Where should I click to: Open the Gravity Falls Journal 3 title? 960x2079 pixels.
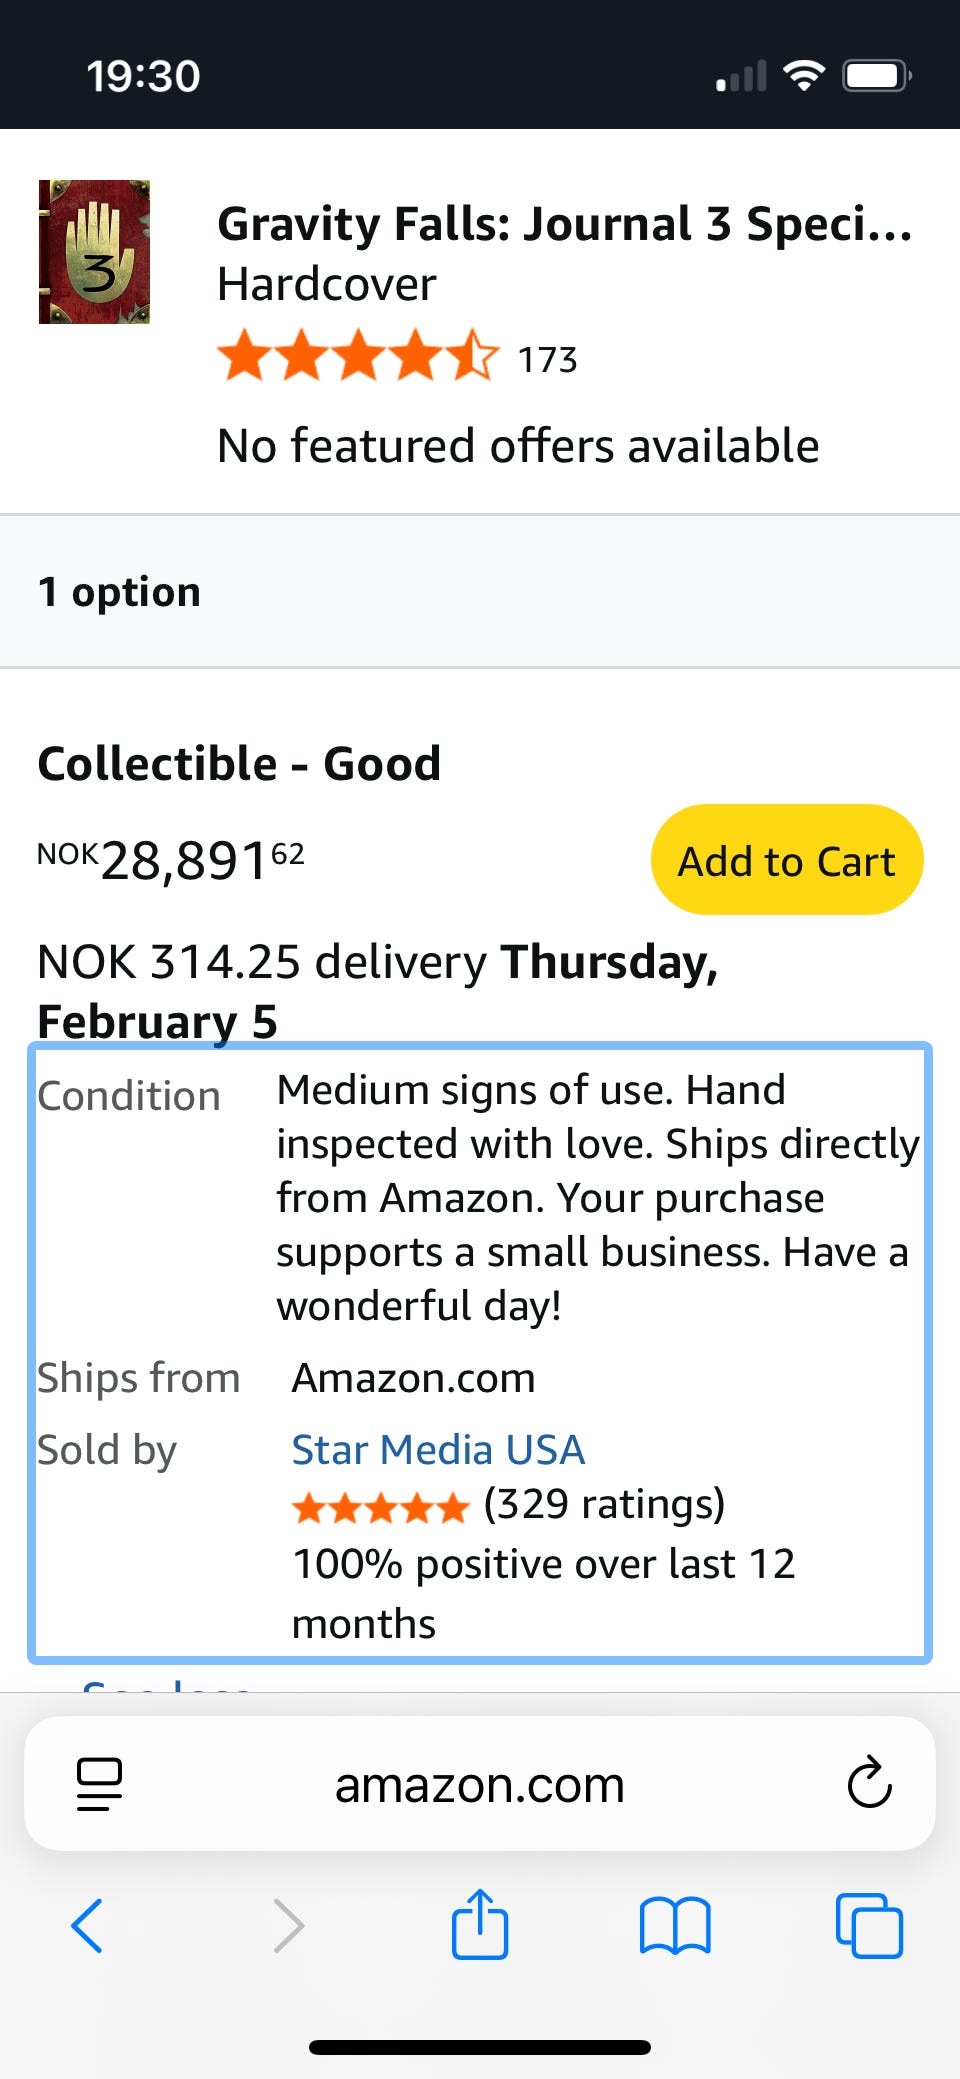click(x=564, y=223)
